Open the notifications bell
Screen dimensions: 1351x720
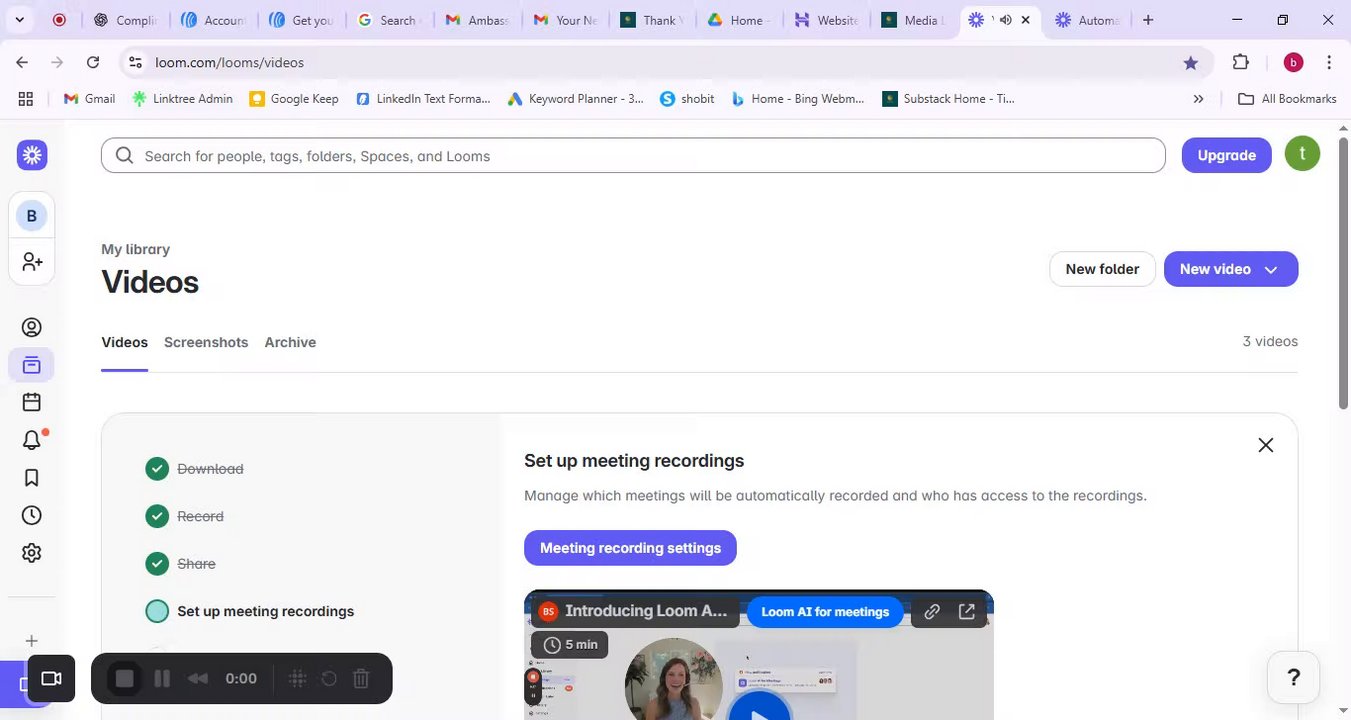(32, 440)
